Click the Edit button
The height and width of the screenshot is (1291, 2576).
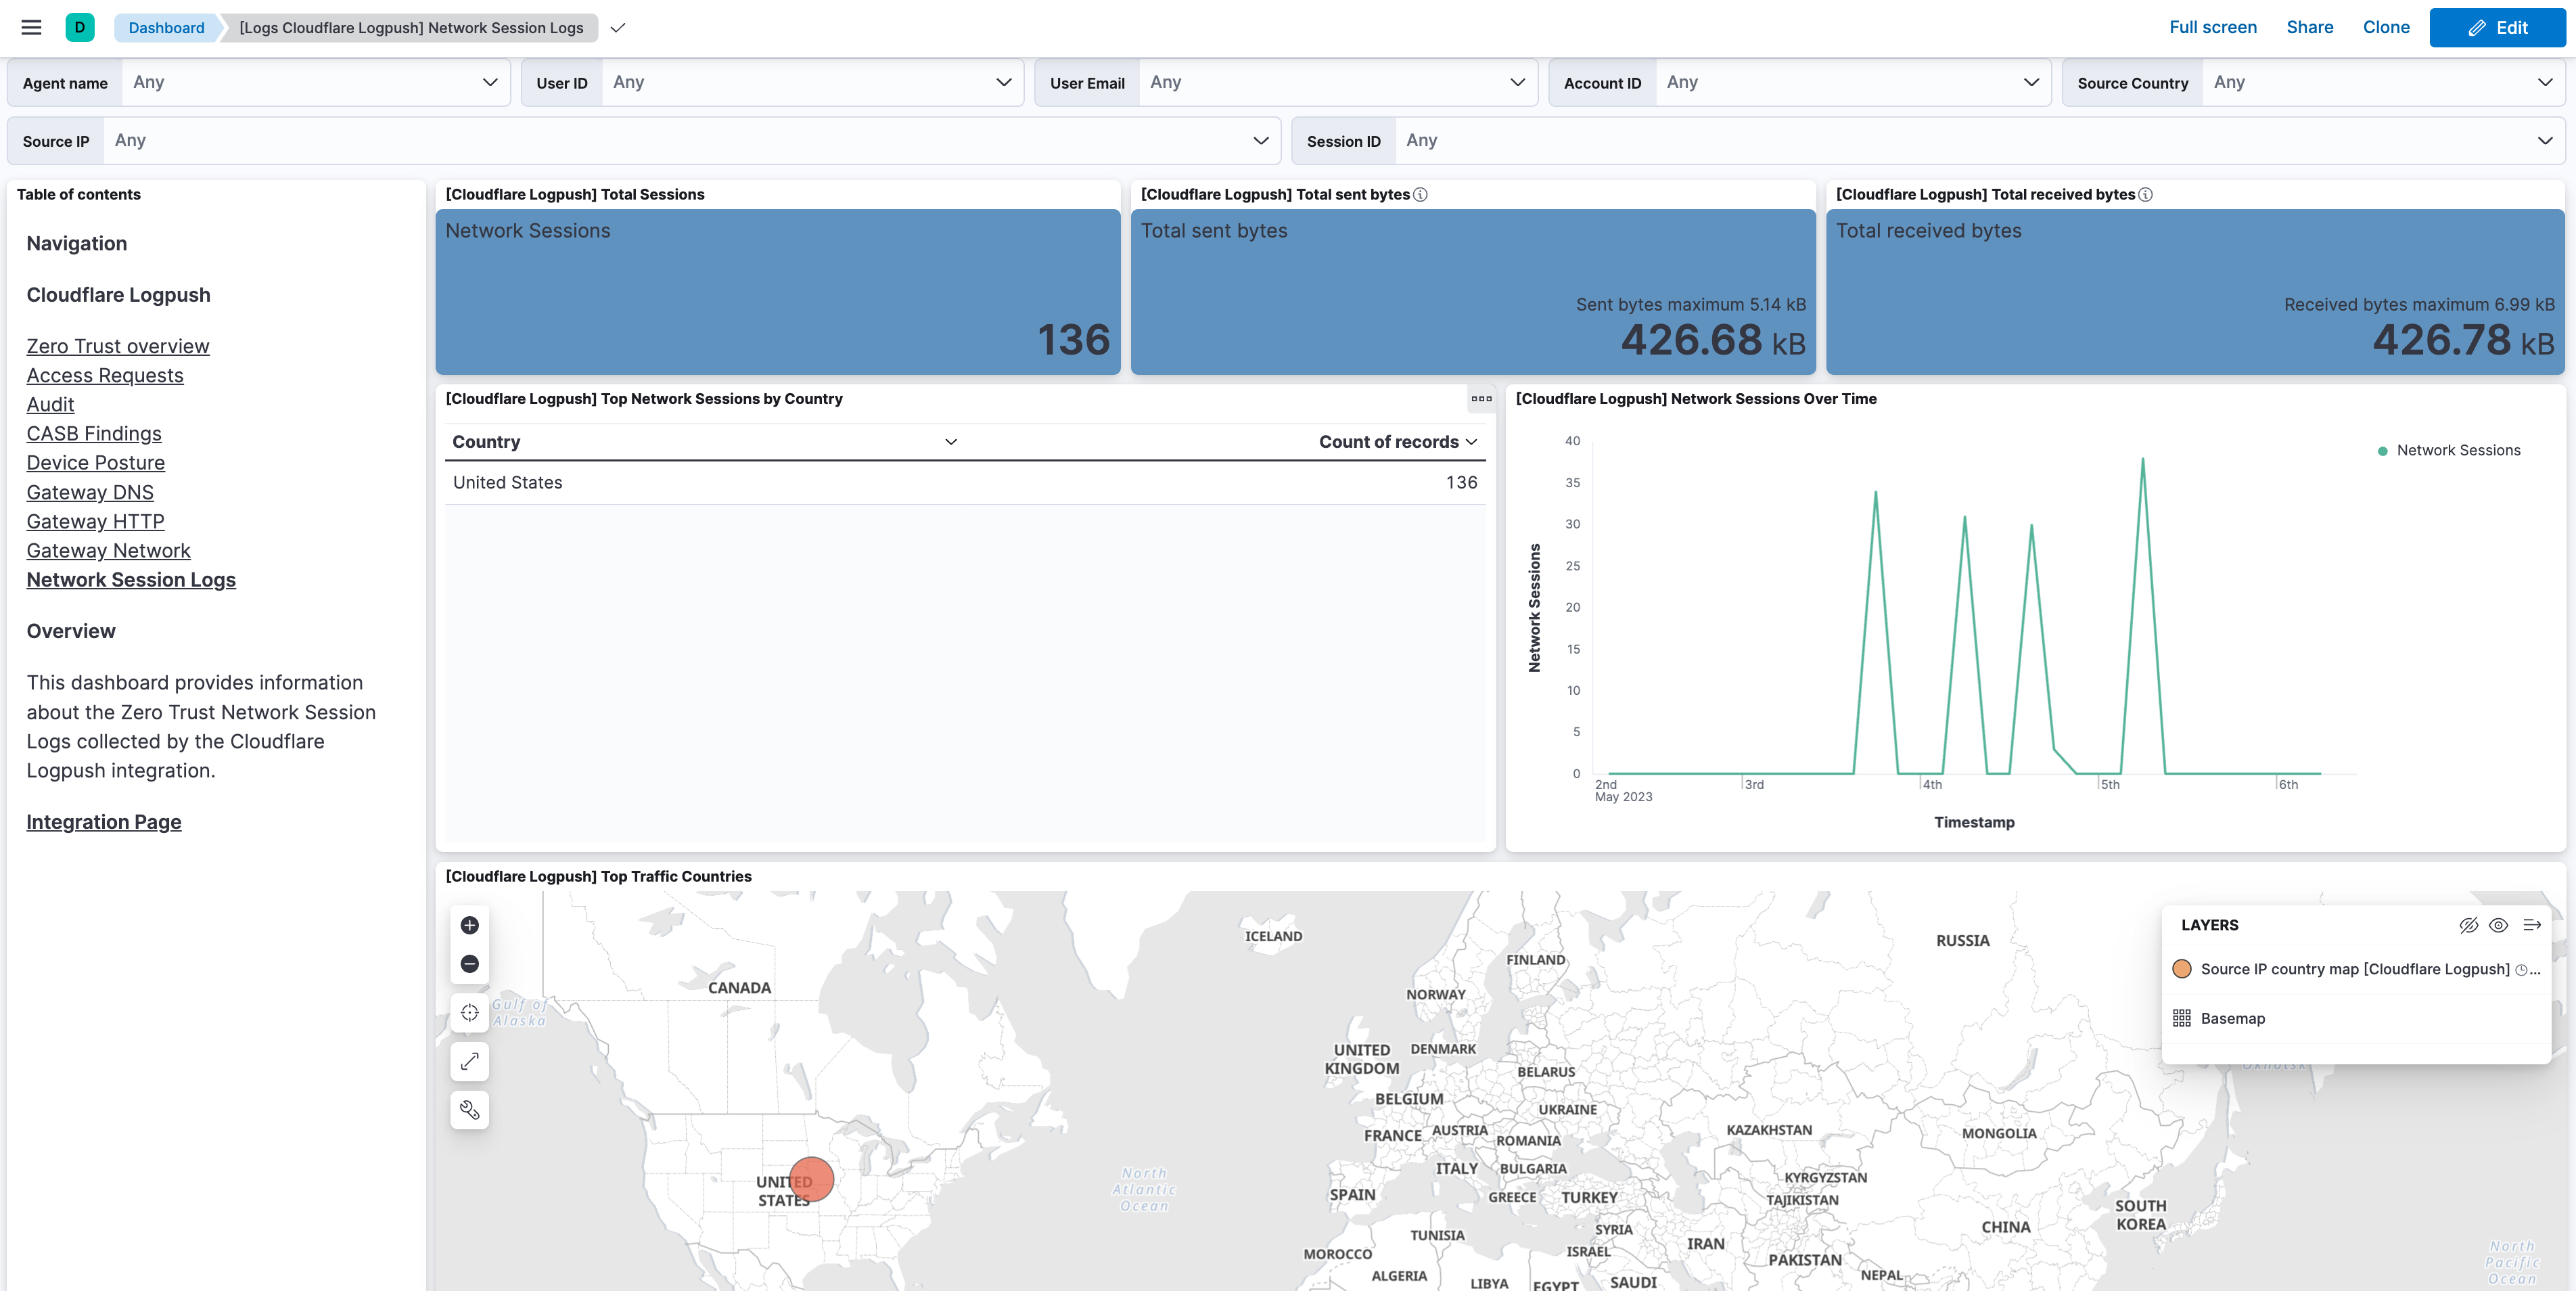click(2497, 27)
